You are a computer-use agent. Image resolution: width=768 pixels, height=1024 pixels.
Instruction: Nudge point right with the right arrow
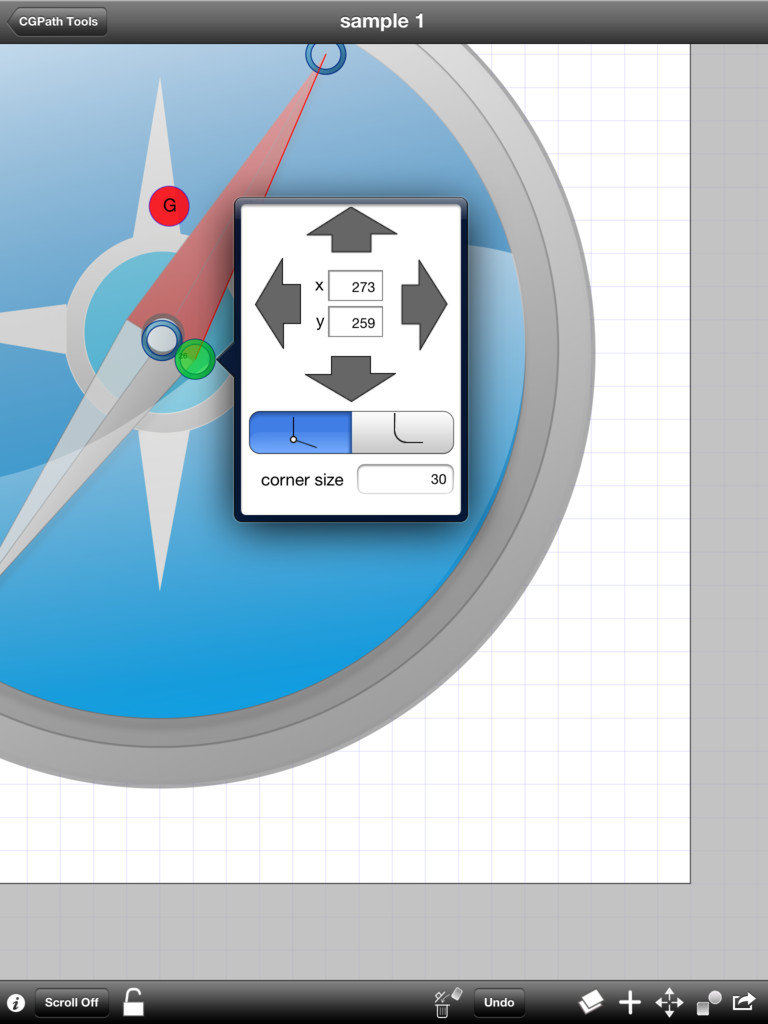424,304
